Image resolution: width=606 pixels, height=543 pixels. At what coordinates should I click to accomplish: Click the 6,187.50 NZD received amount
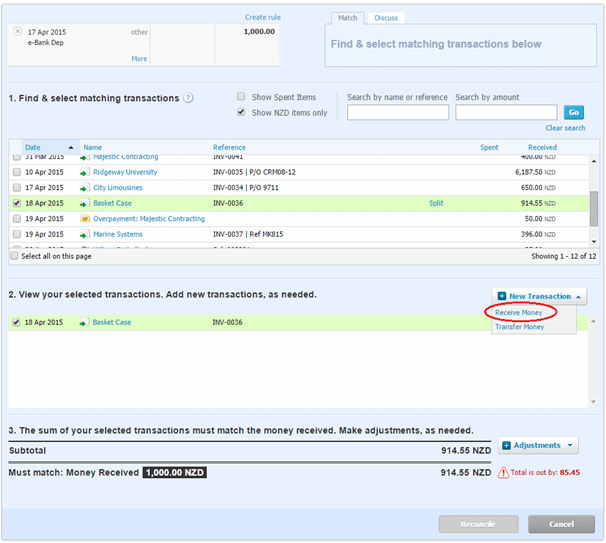[x=535, y=172]
